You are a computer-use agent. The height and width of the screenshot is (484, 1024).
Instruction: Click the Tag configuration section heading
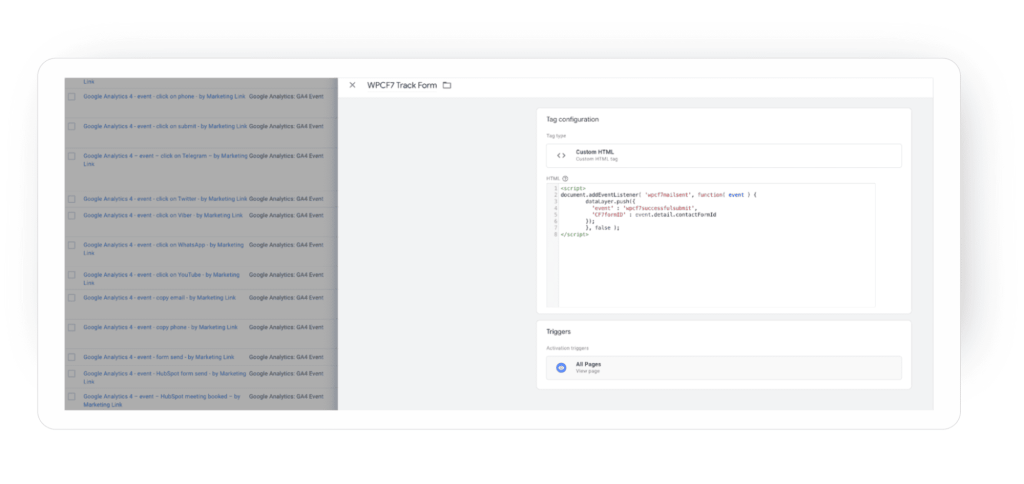pos(572,120)
